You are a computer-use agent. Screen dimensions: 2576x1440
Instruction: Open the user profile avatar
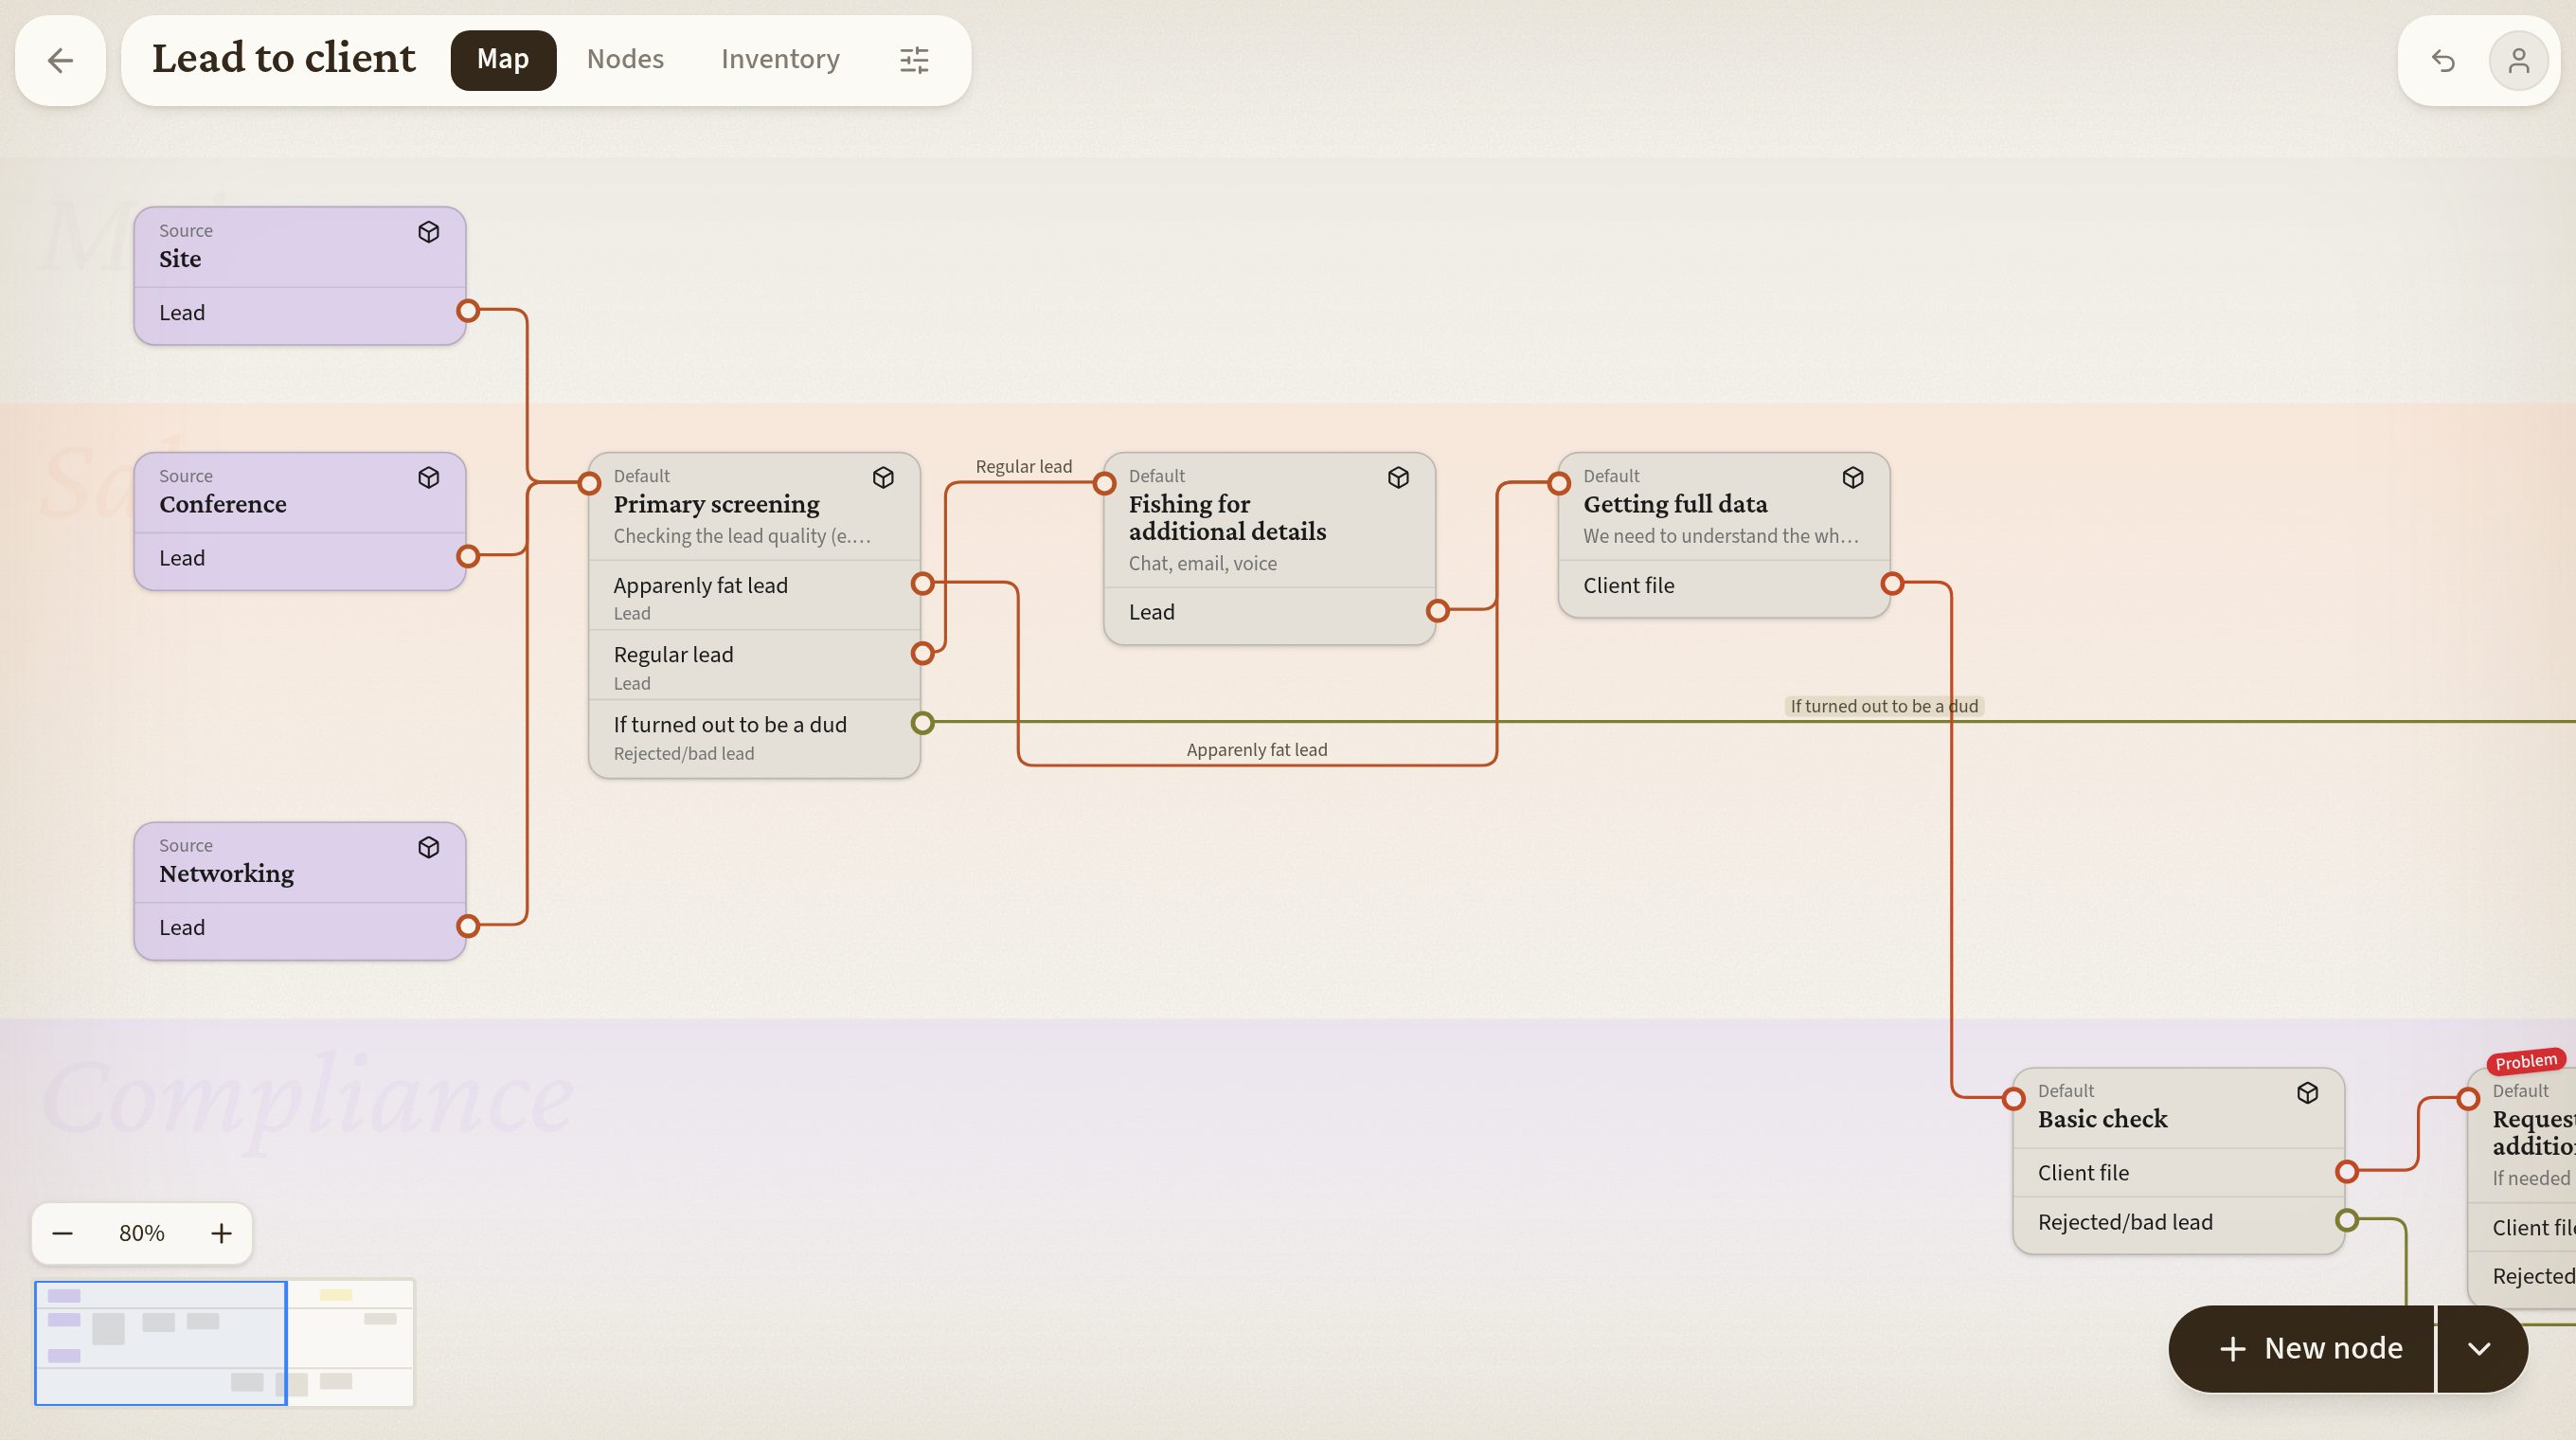point(2518,61)
